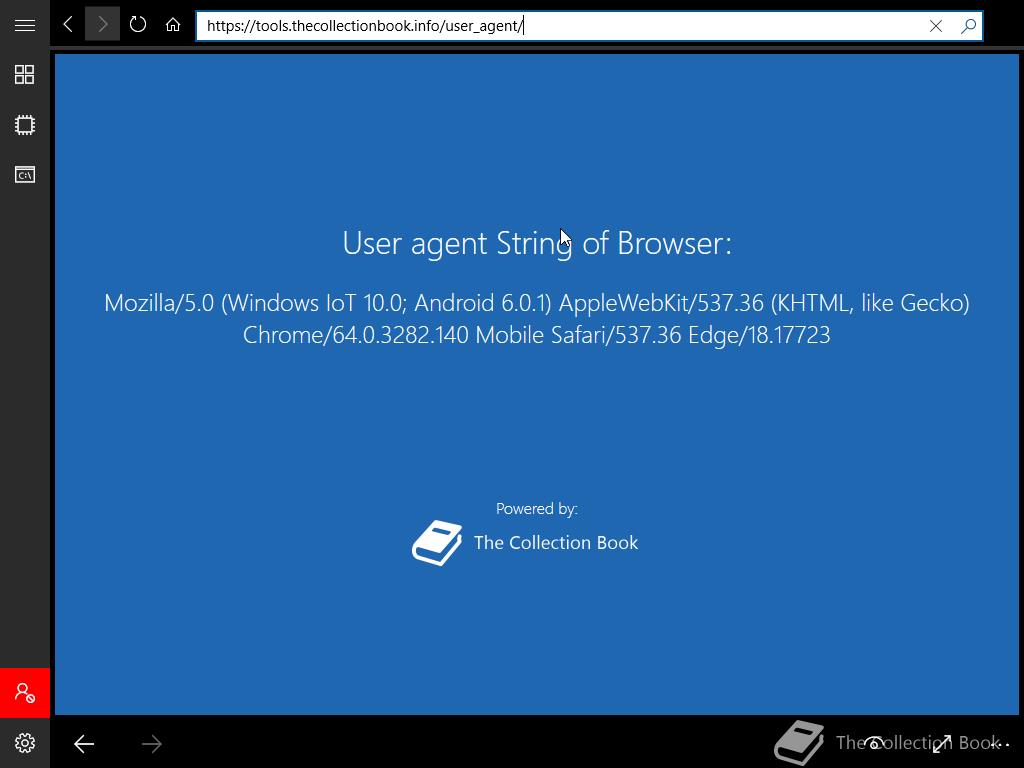The image size is (1024, 768).
Task: Click the eye view icon in bottom bar
Action: click(x=874, y=743)
